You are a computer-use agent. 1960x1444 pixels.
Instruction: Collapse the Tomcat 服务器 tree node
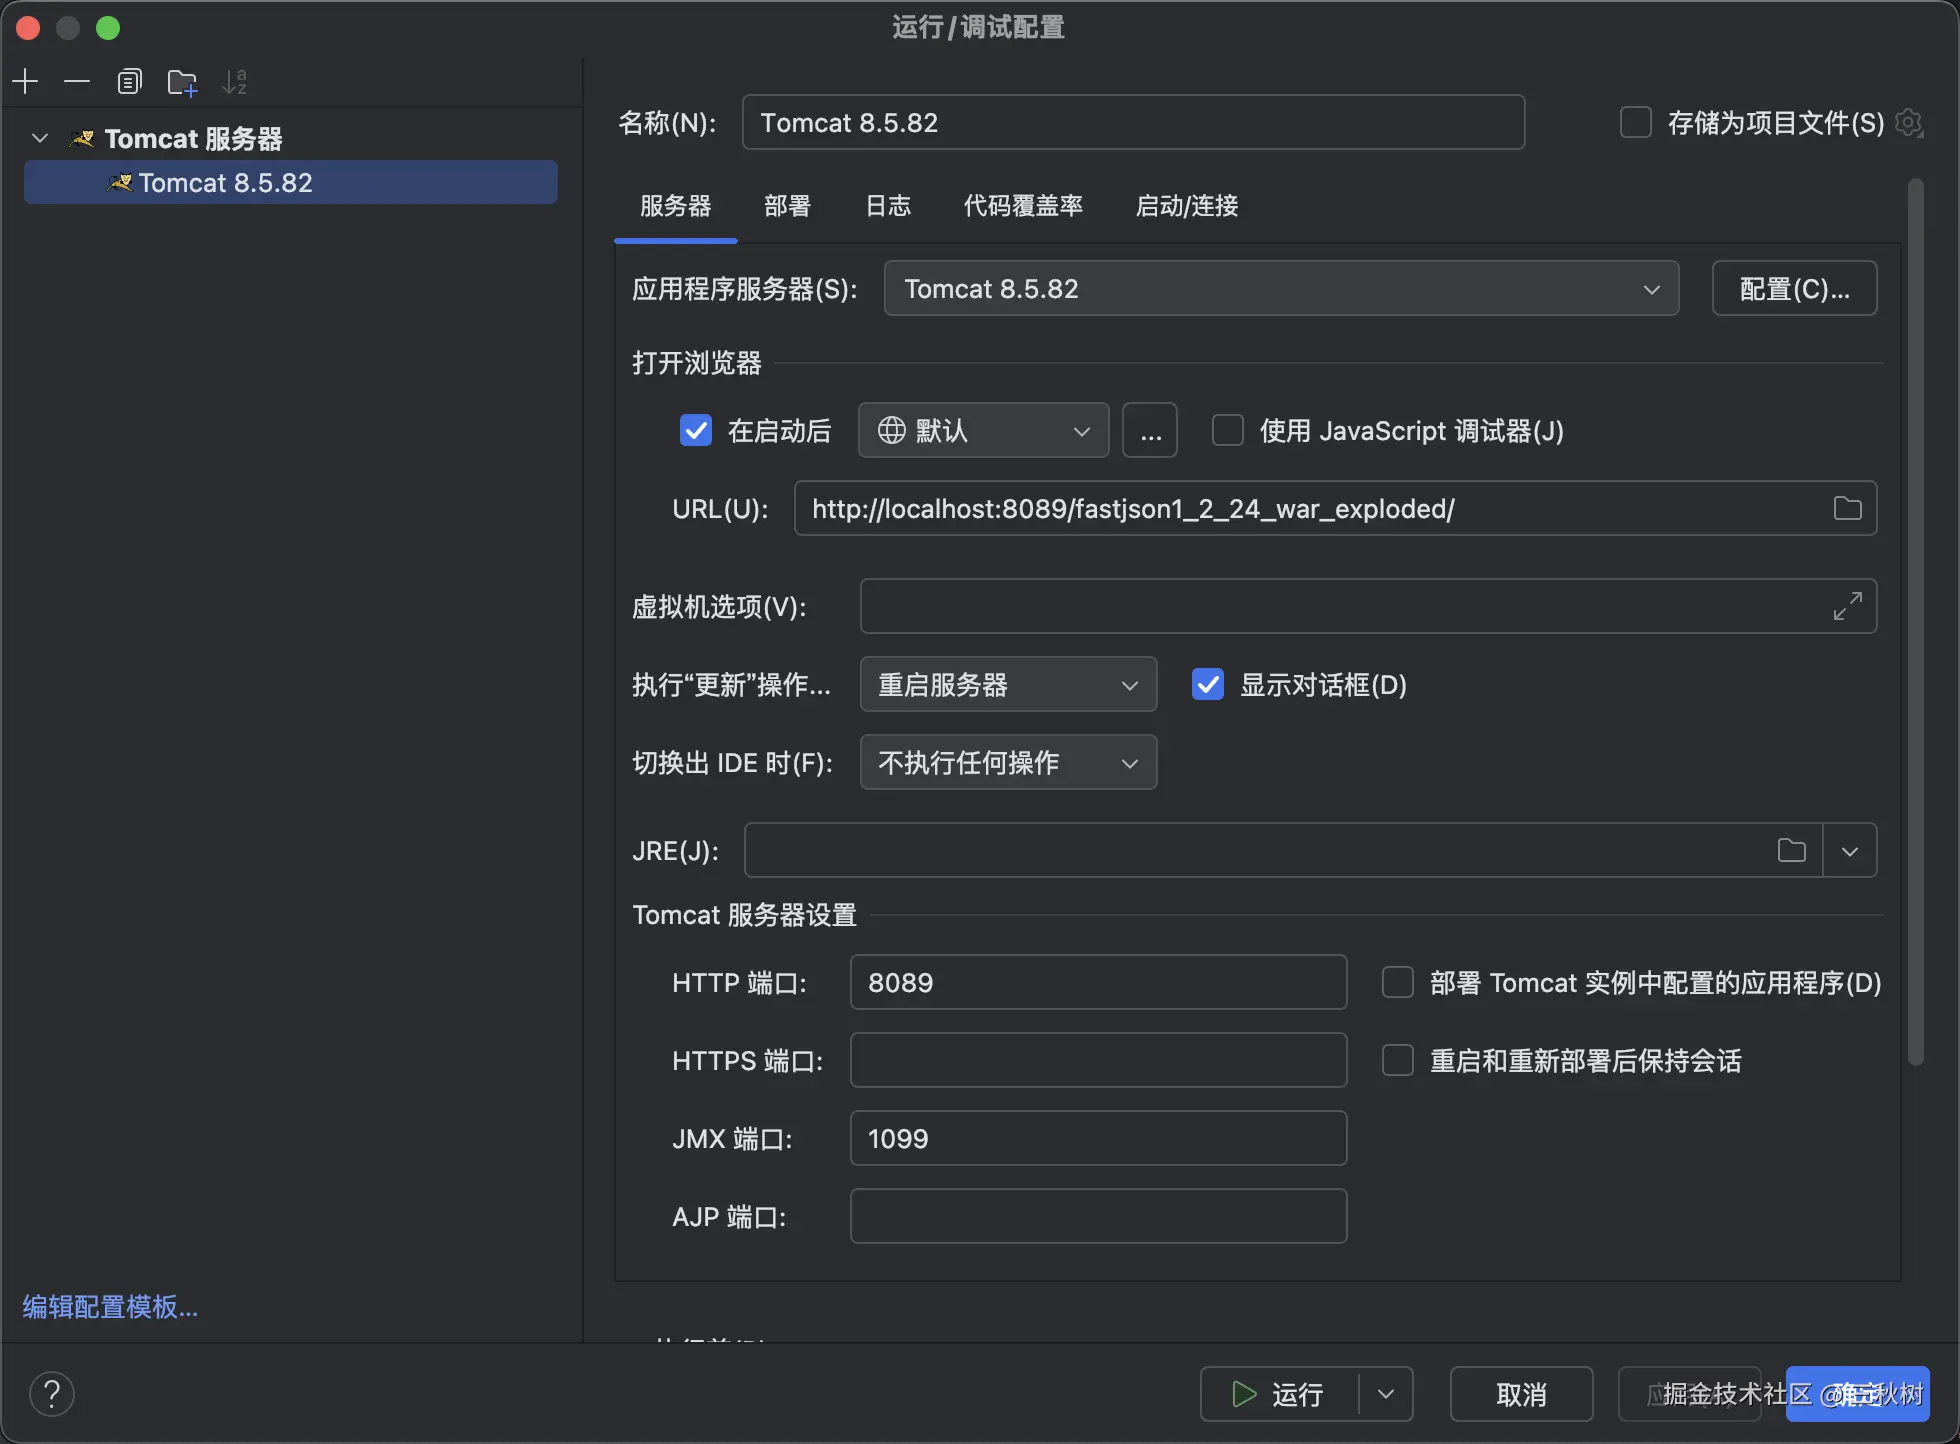tap(40, 138)
